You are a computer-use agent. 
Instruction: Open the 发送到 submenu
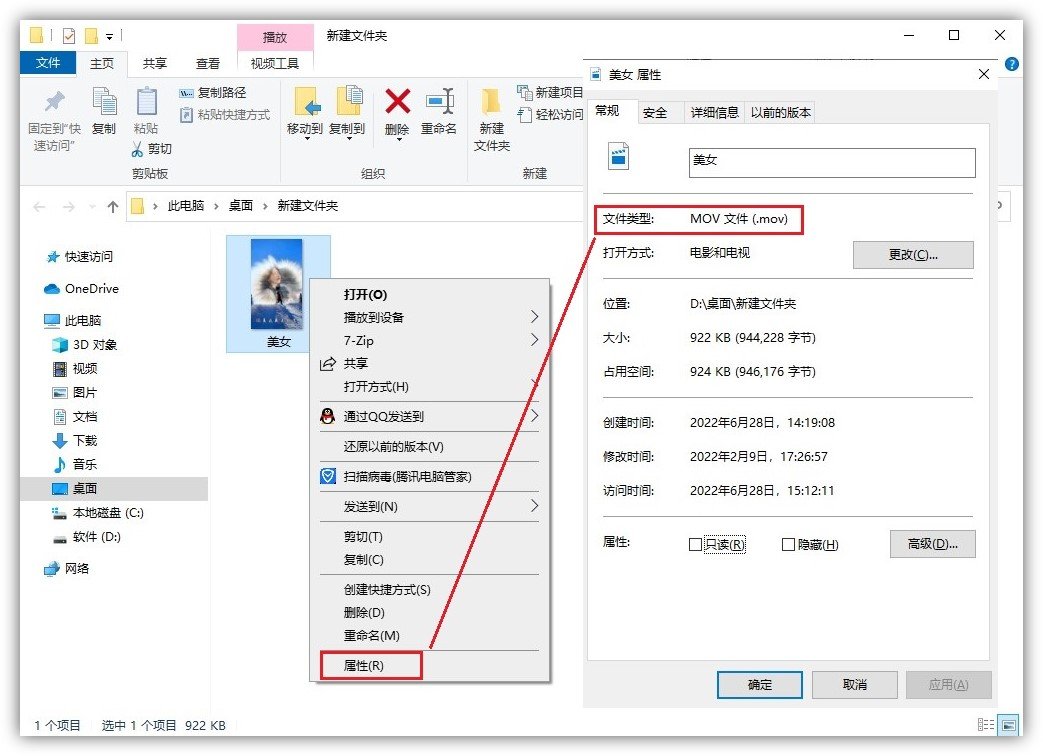(x=370, y=505)
